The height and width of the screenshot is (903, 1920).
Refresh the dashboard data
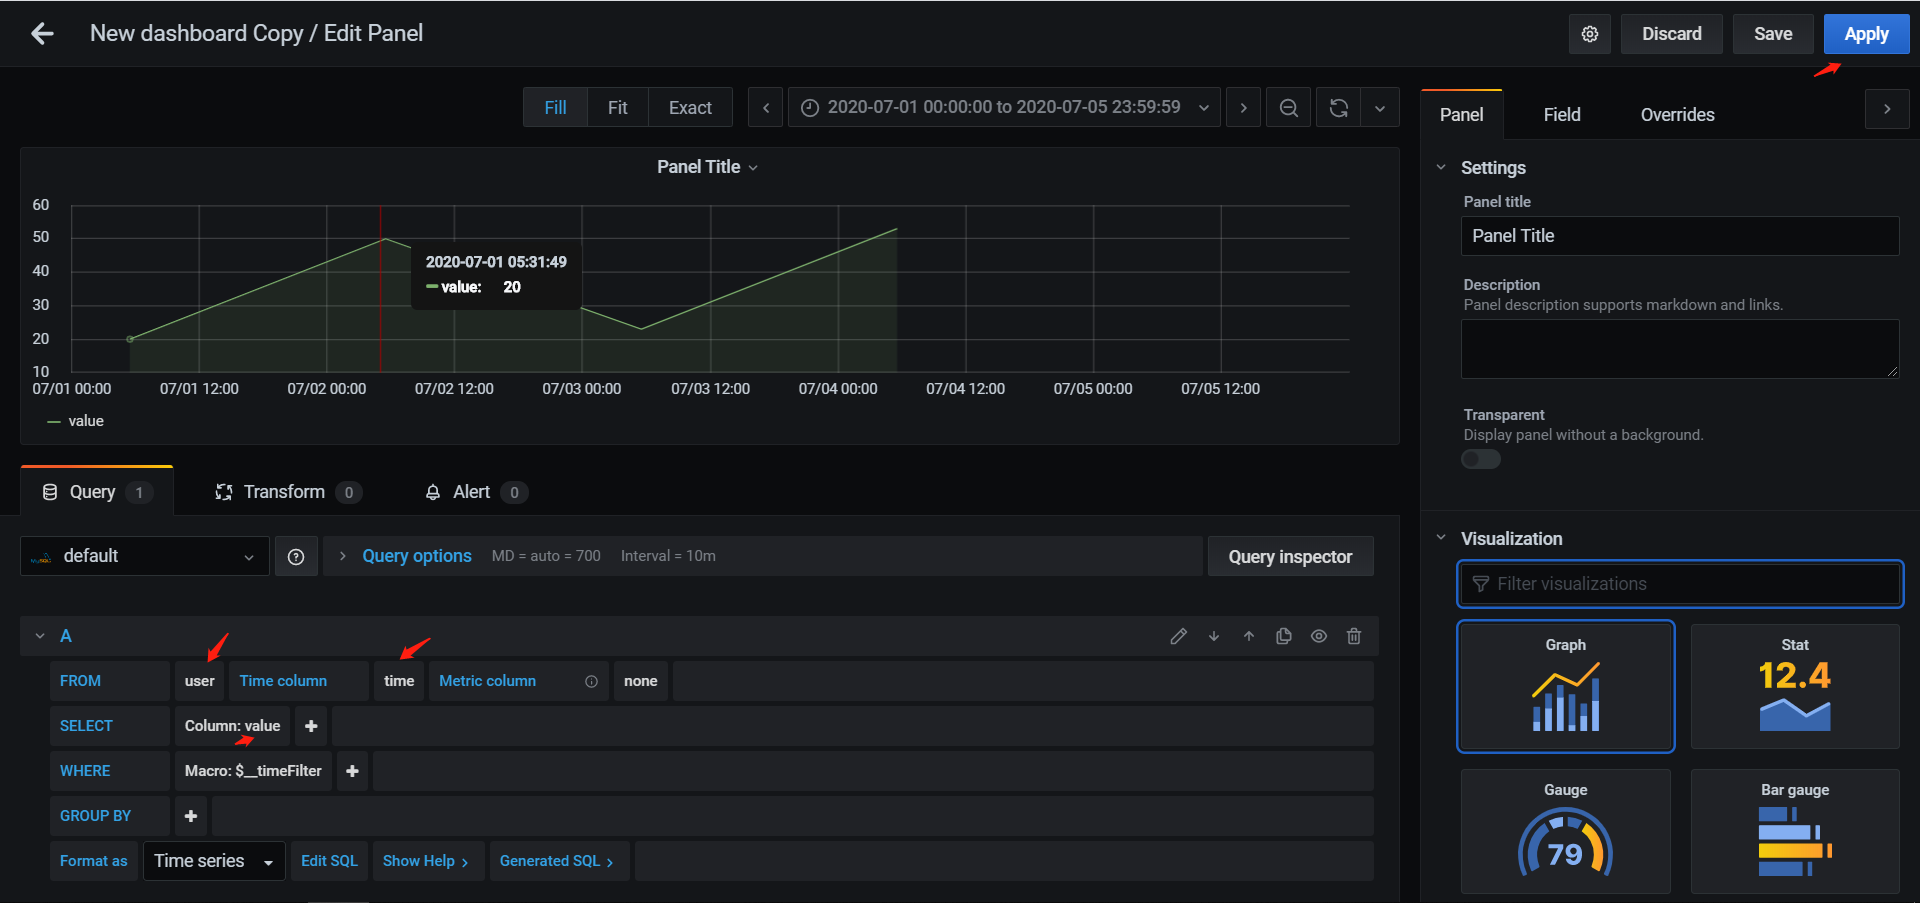pyautogui.click(x=1337, y=107)
